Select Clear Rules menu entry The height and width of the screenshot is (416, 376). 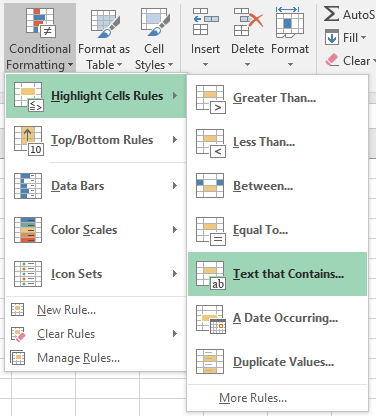tap(96, 334)
